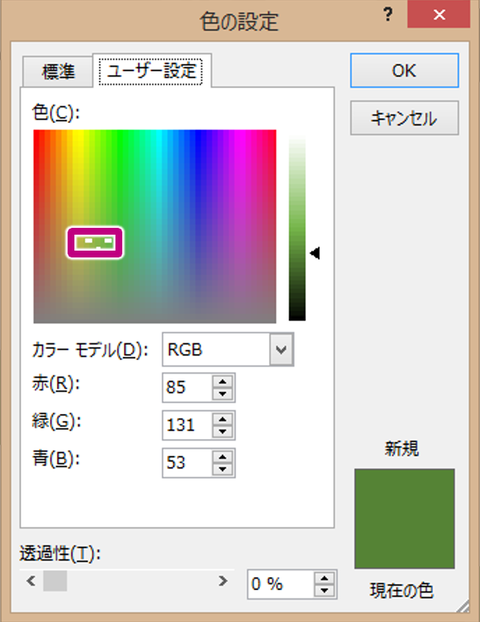The image size is (480, 622).
Task: Click the 現在の色 label
Action: point(401,590)
